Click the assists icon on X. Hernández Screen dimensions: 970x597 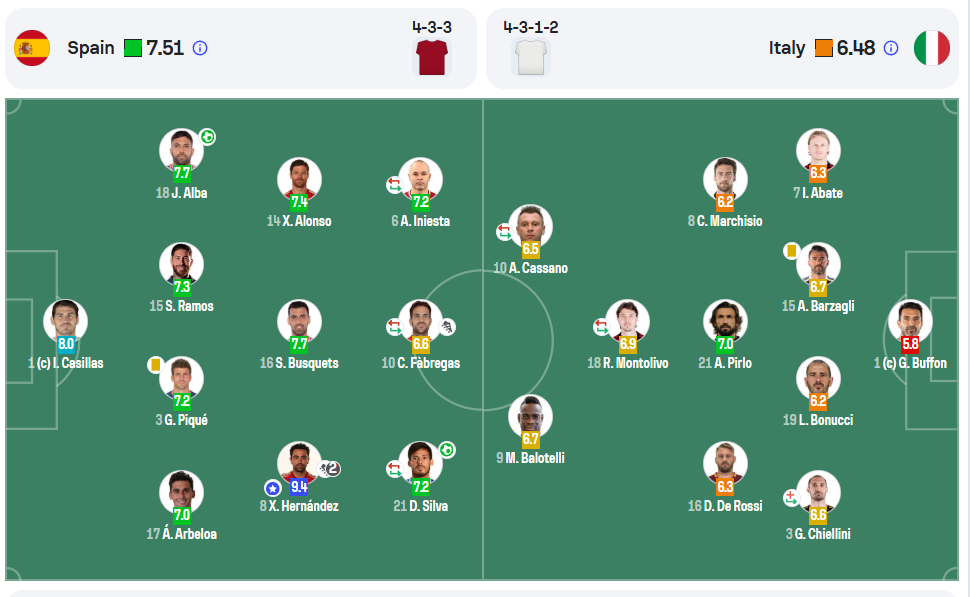(329, 469)
